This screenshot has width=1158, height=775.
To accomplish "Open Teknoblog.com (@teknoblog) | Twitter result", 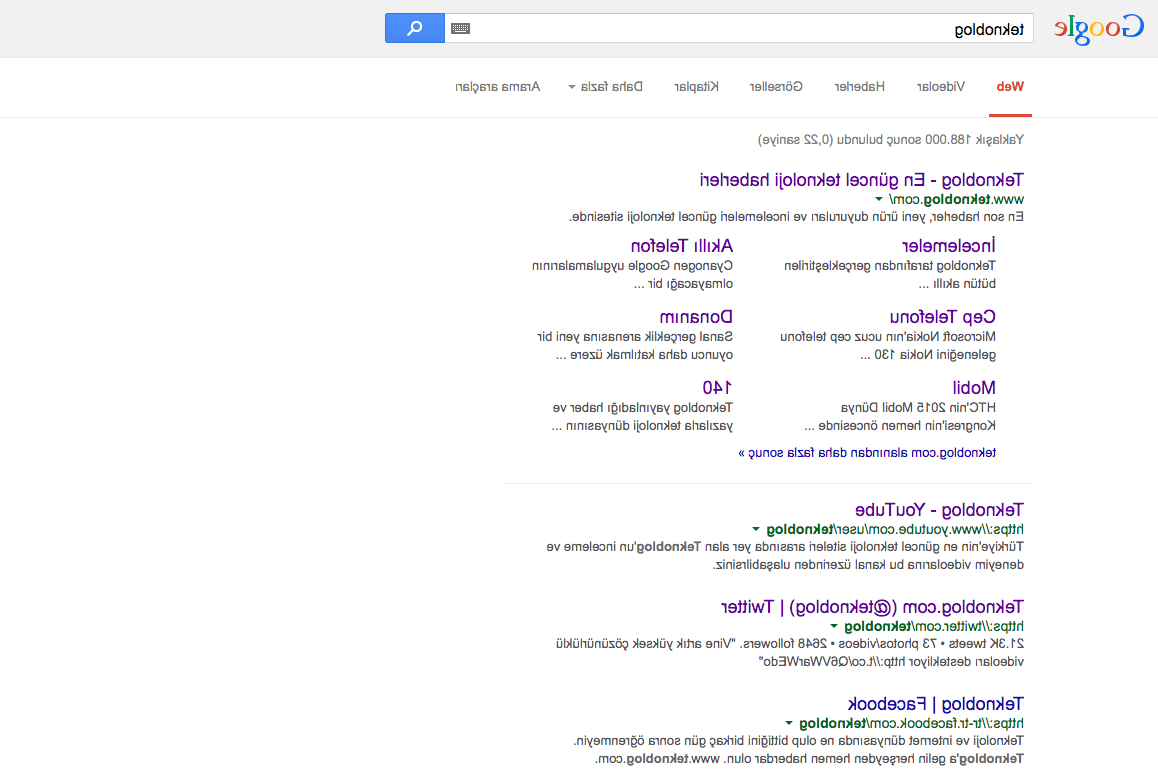I will (x=872, y=607).
